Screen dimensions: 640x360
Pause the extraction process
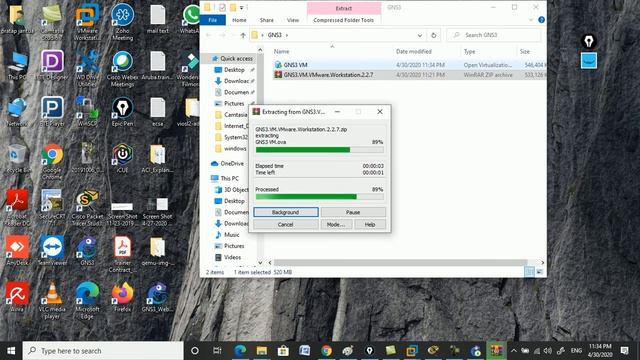click(353, 212)
